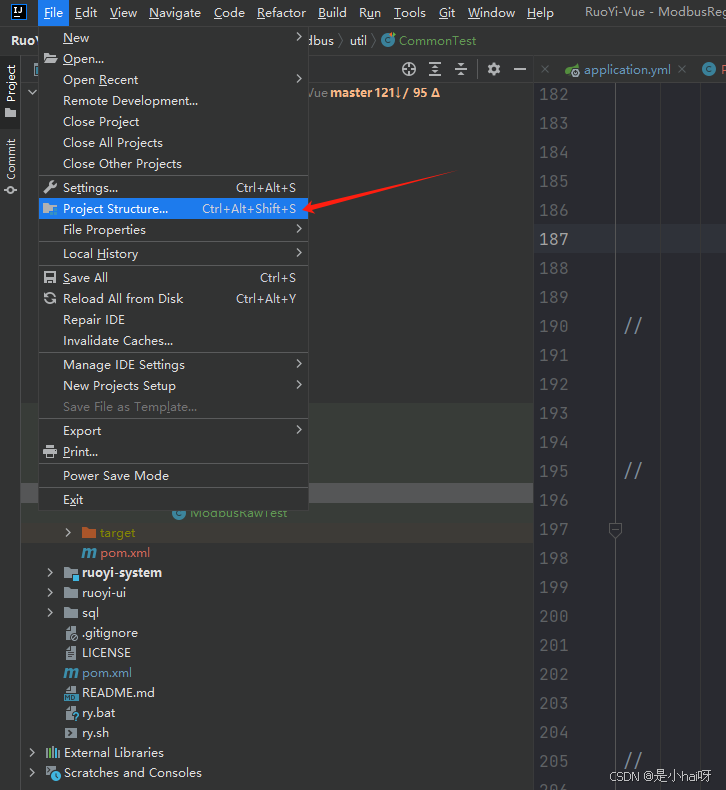Click the README.md markdown file icon
The image size is (726, 790).
71,693
